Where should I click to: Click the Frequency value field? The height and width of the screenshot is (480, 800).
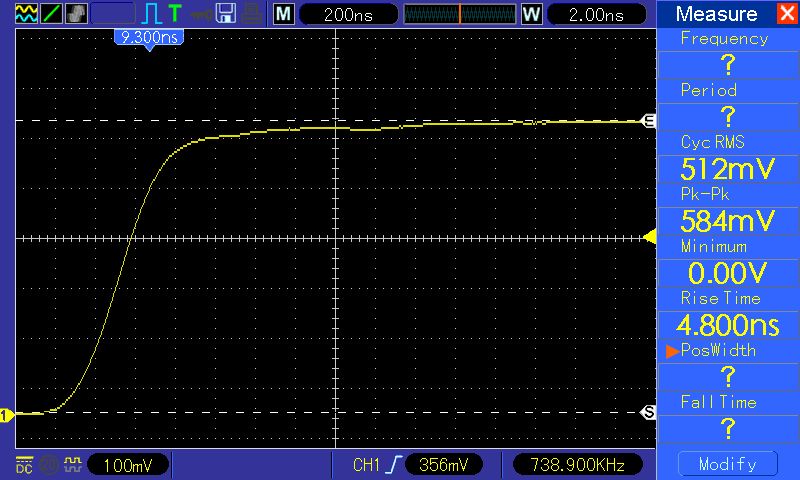coord(728,65)
